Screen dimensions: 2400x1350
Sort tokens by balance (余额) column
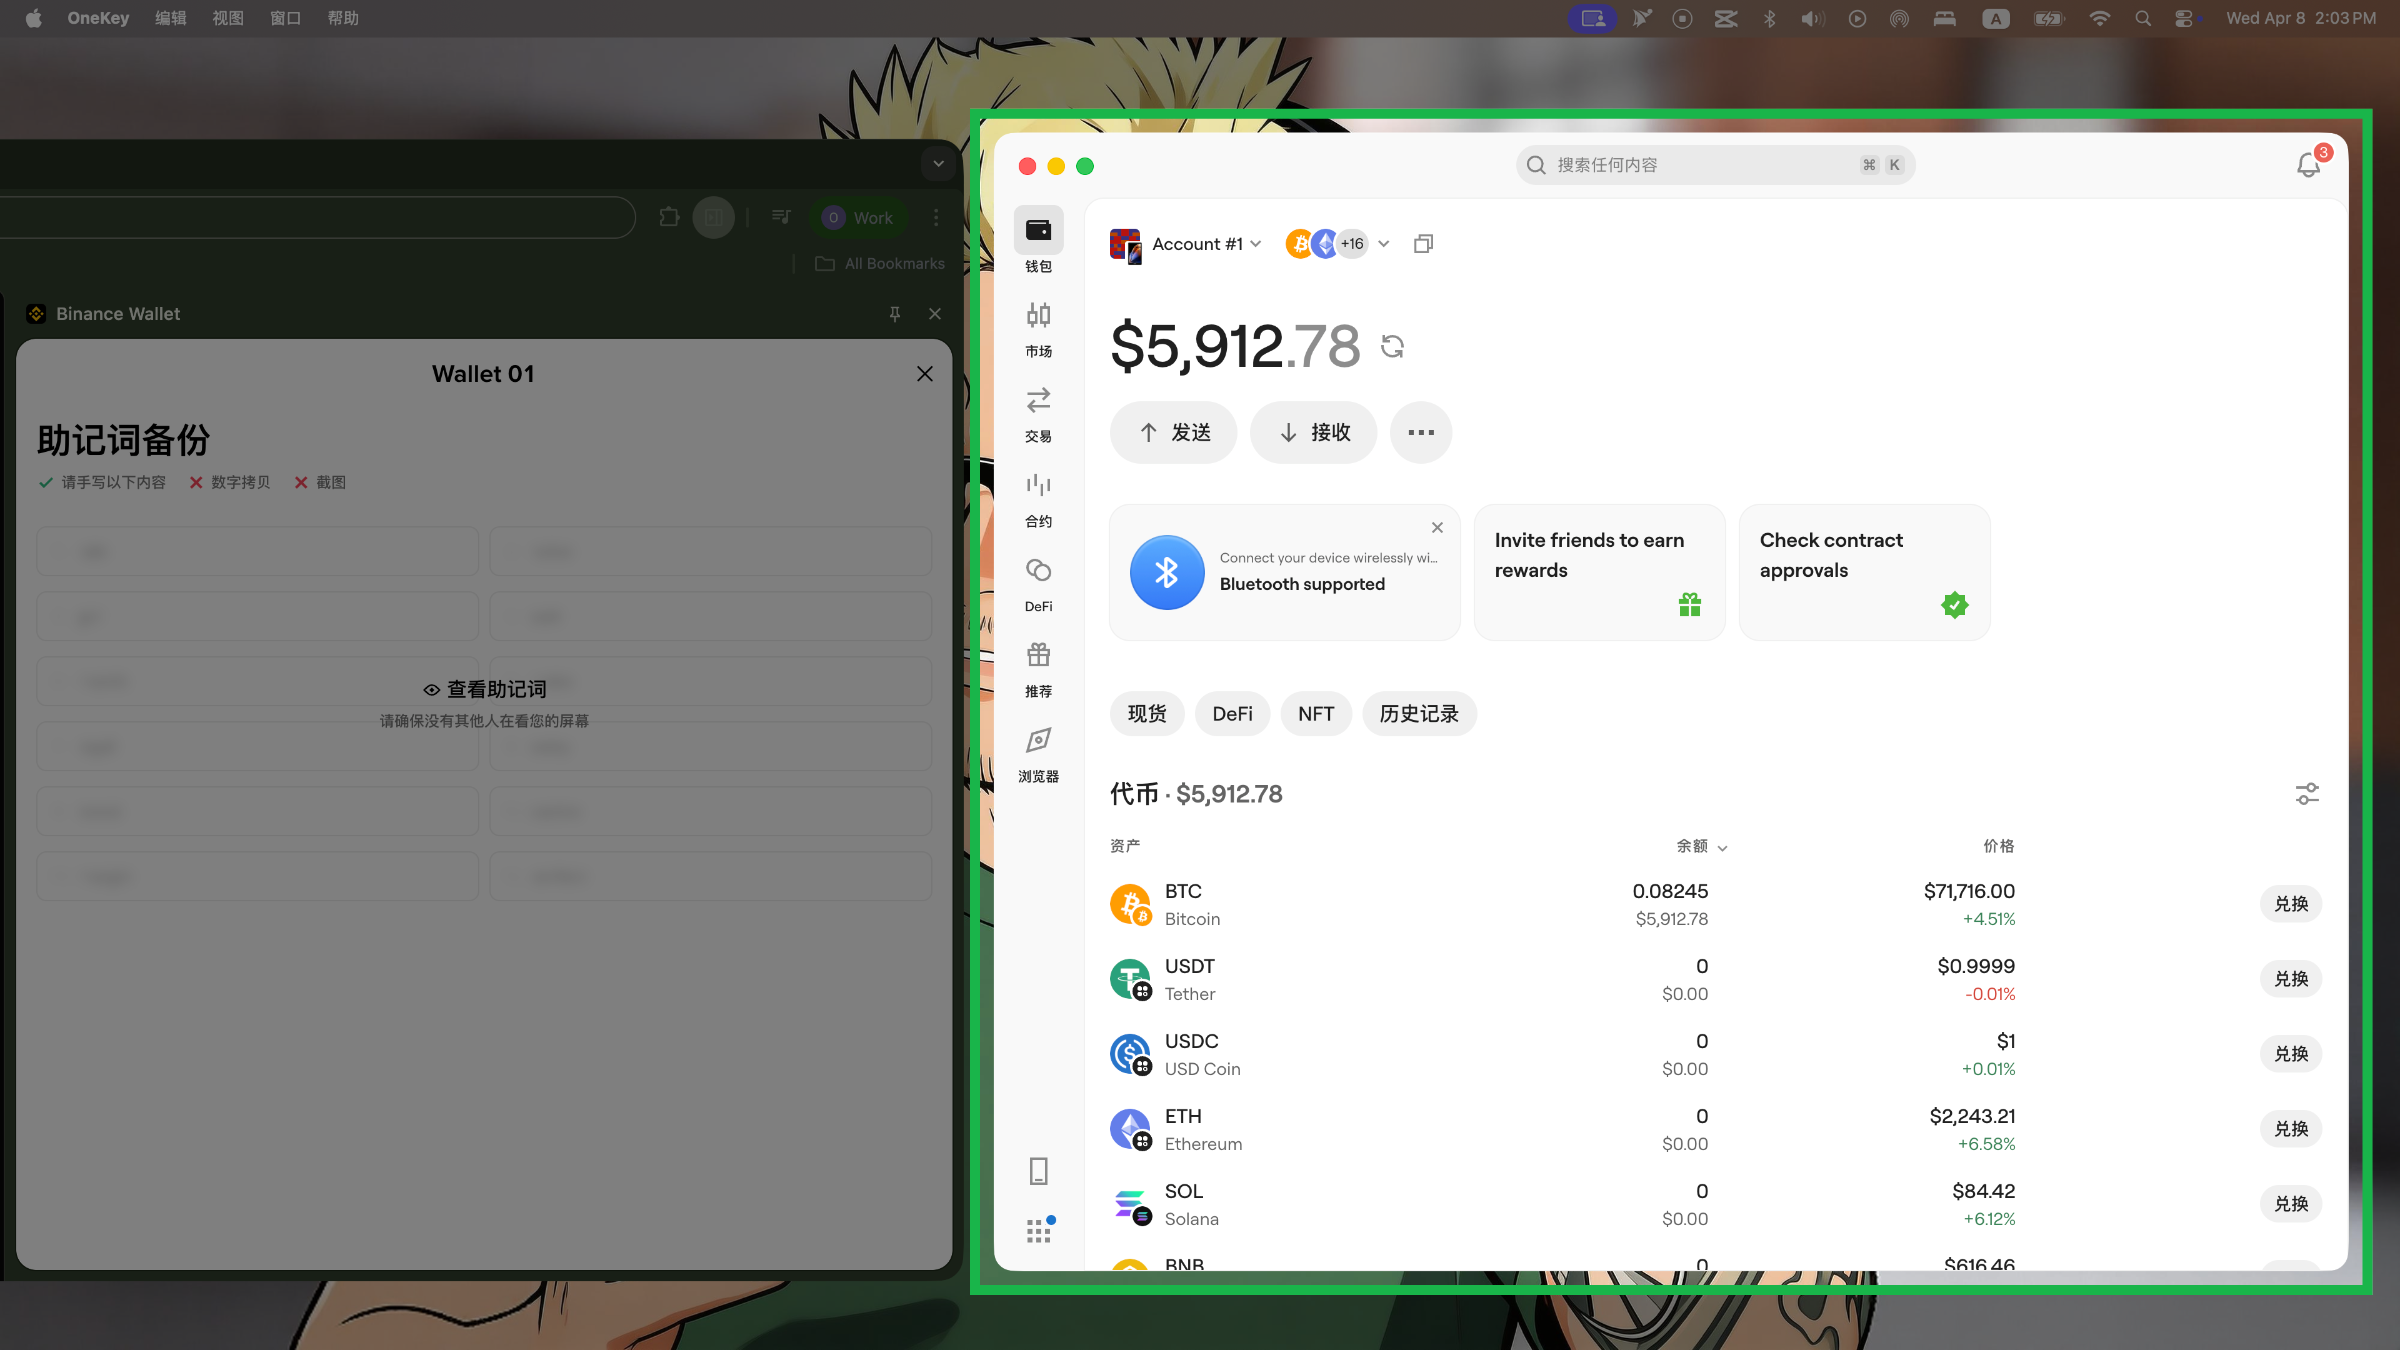pyautogui.click(x=1702, y=846)
